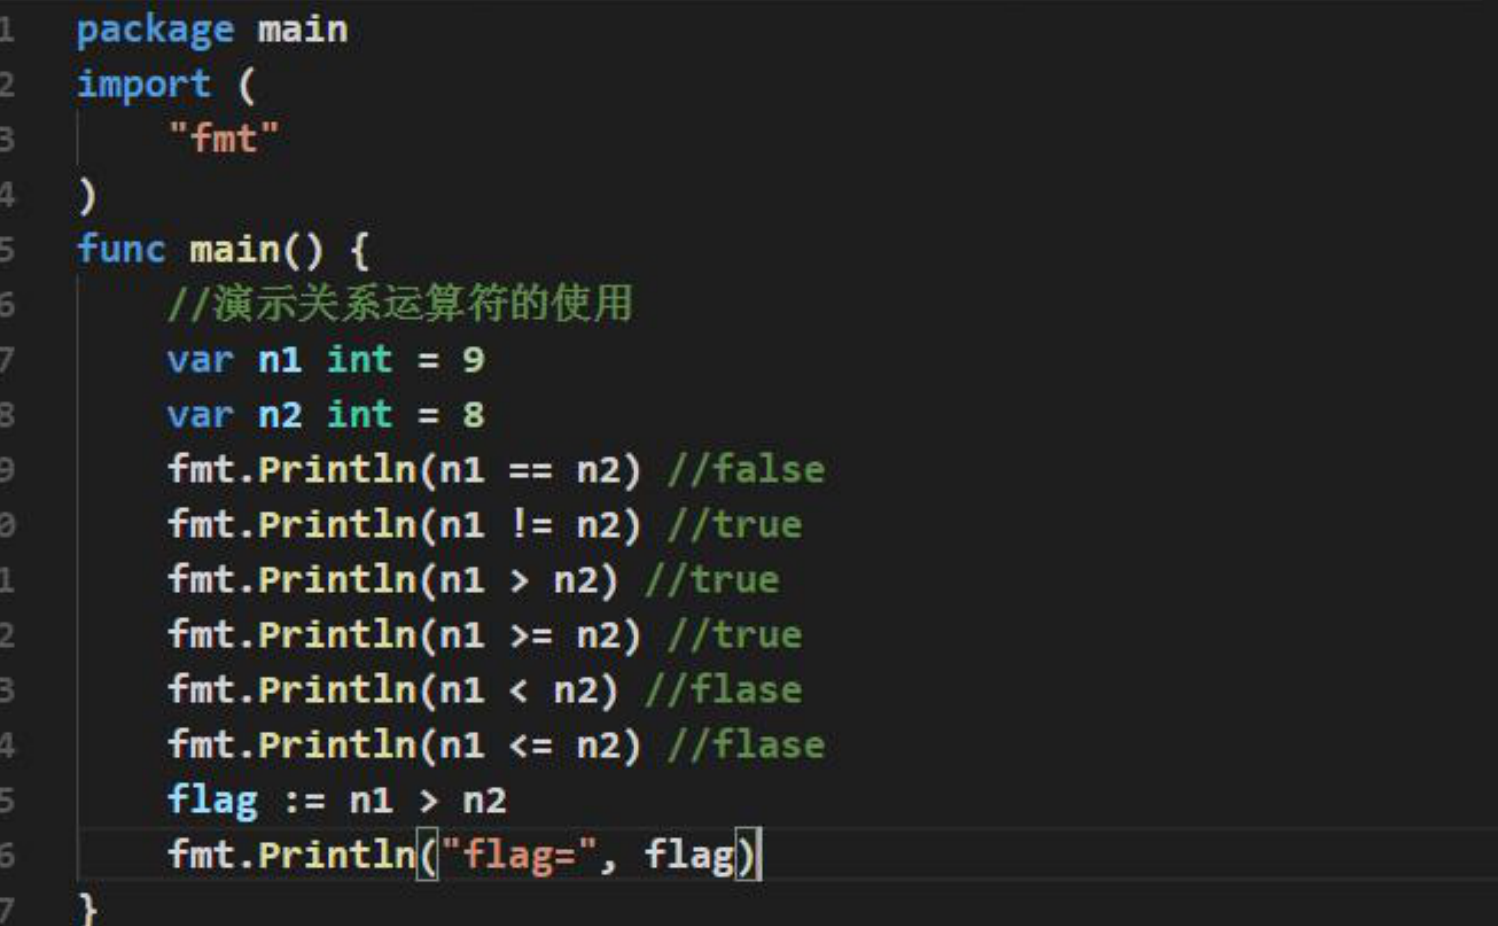Image resolution: width=1498 pixels, height=926 pixels.
Task: Click the value 9 assigned to n1
Action: [x=473, y=360]
